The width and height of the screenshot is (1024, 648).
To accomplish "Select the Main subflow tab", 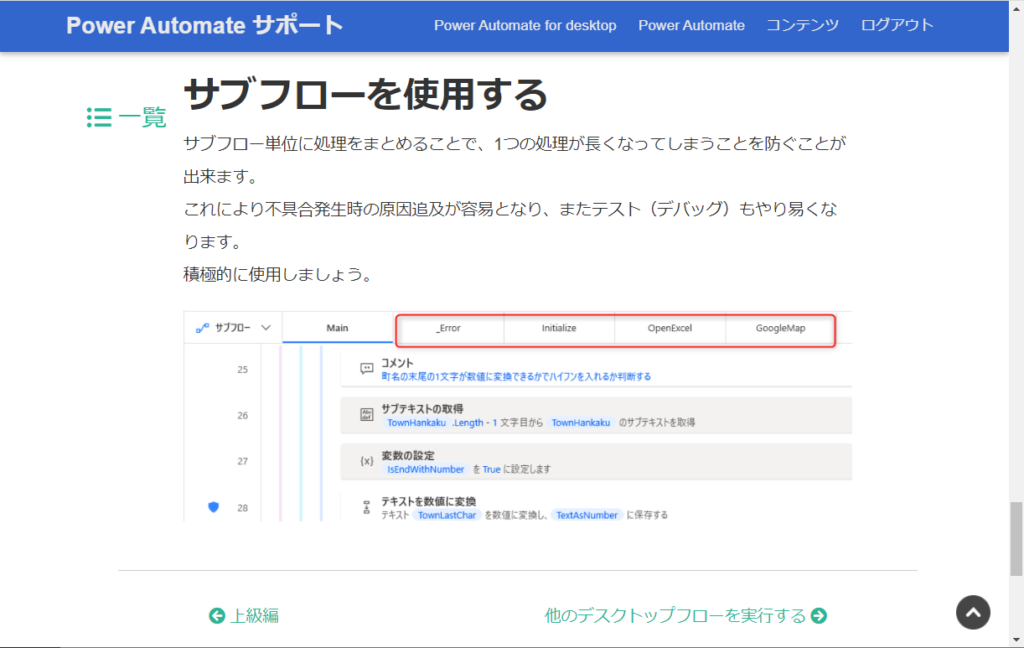I will pyautogui.click(x=337, y=328).
